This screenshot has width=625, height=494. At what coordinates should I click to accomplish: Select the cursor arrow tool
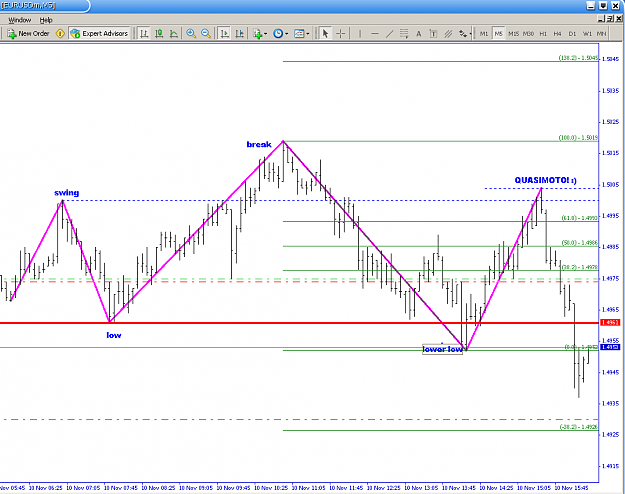(325, 33)
